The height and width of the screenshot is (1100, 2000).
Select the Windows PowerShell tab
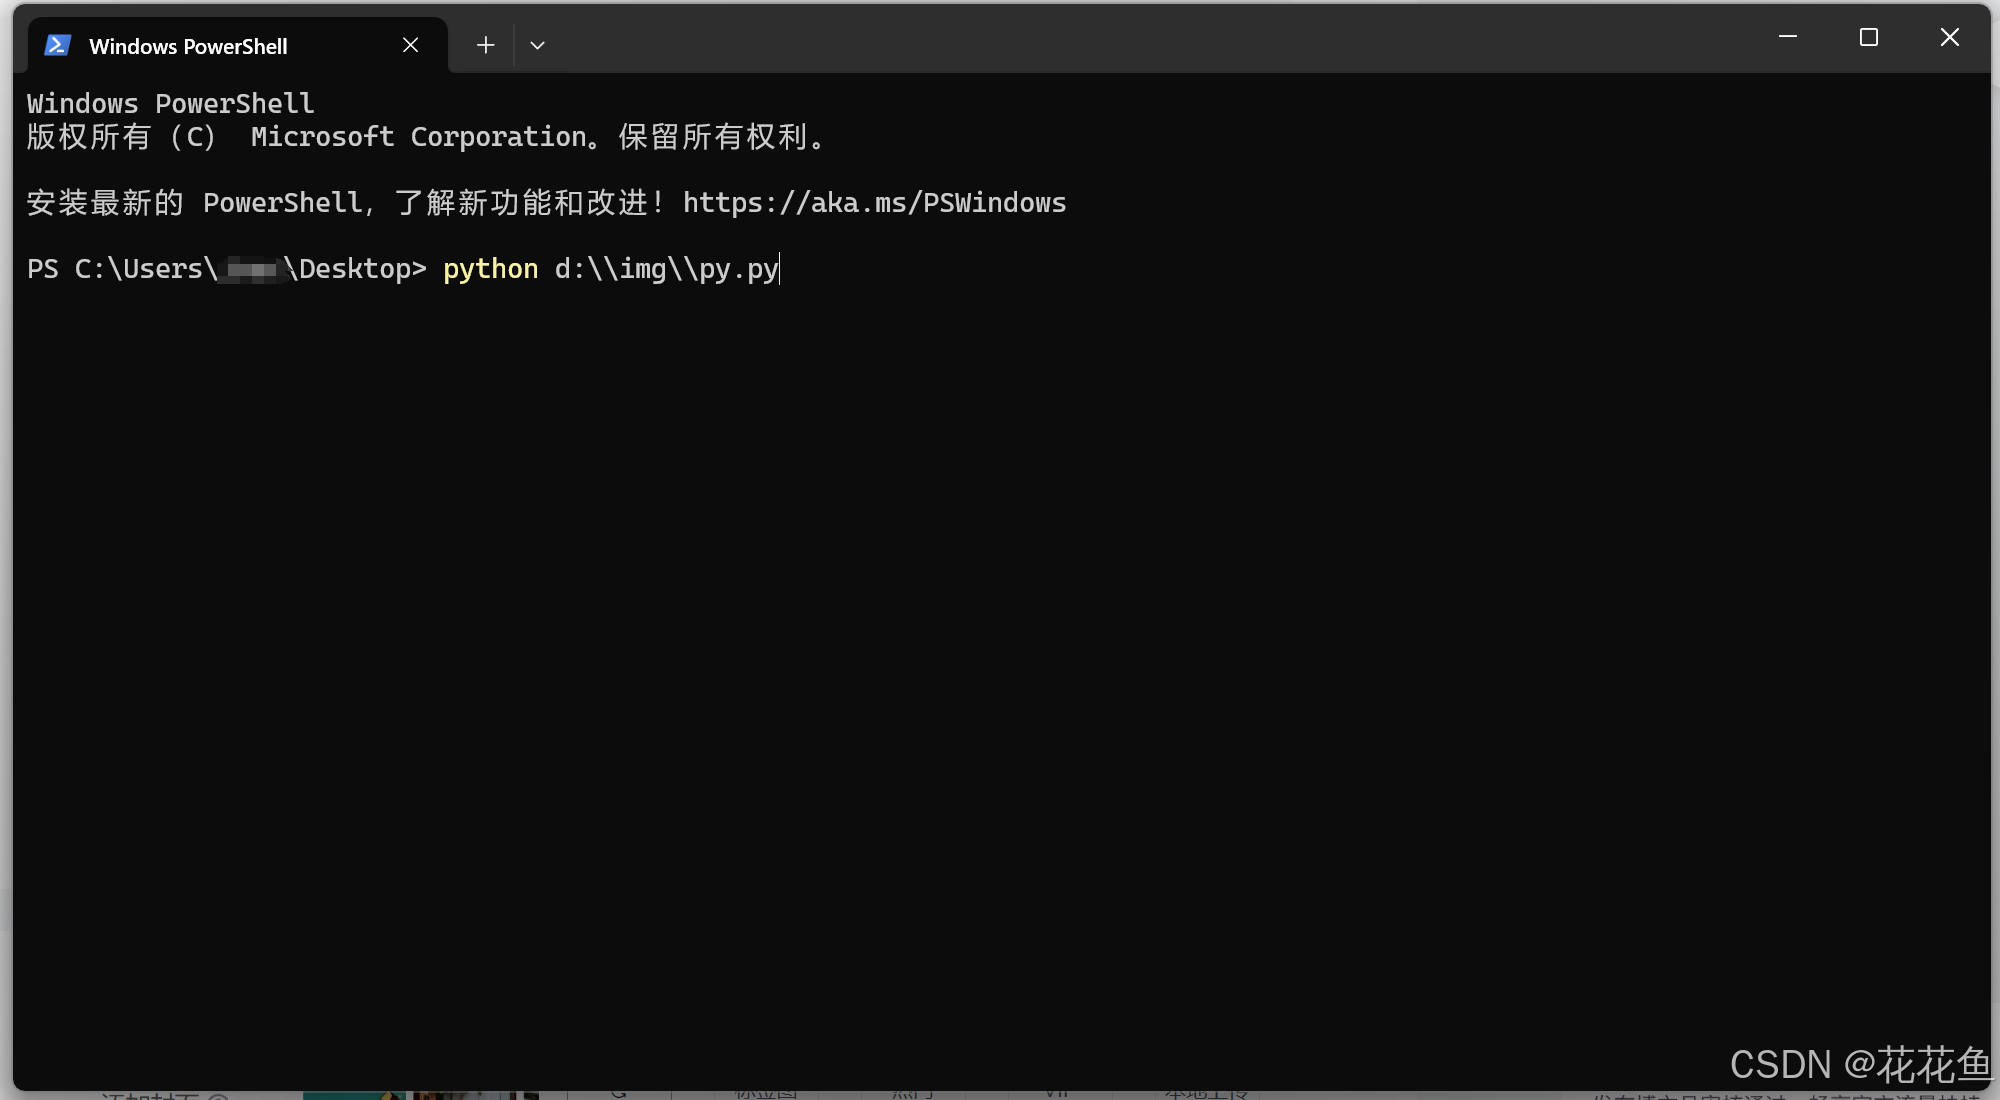188,46
